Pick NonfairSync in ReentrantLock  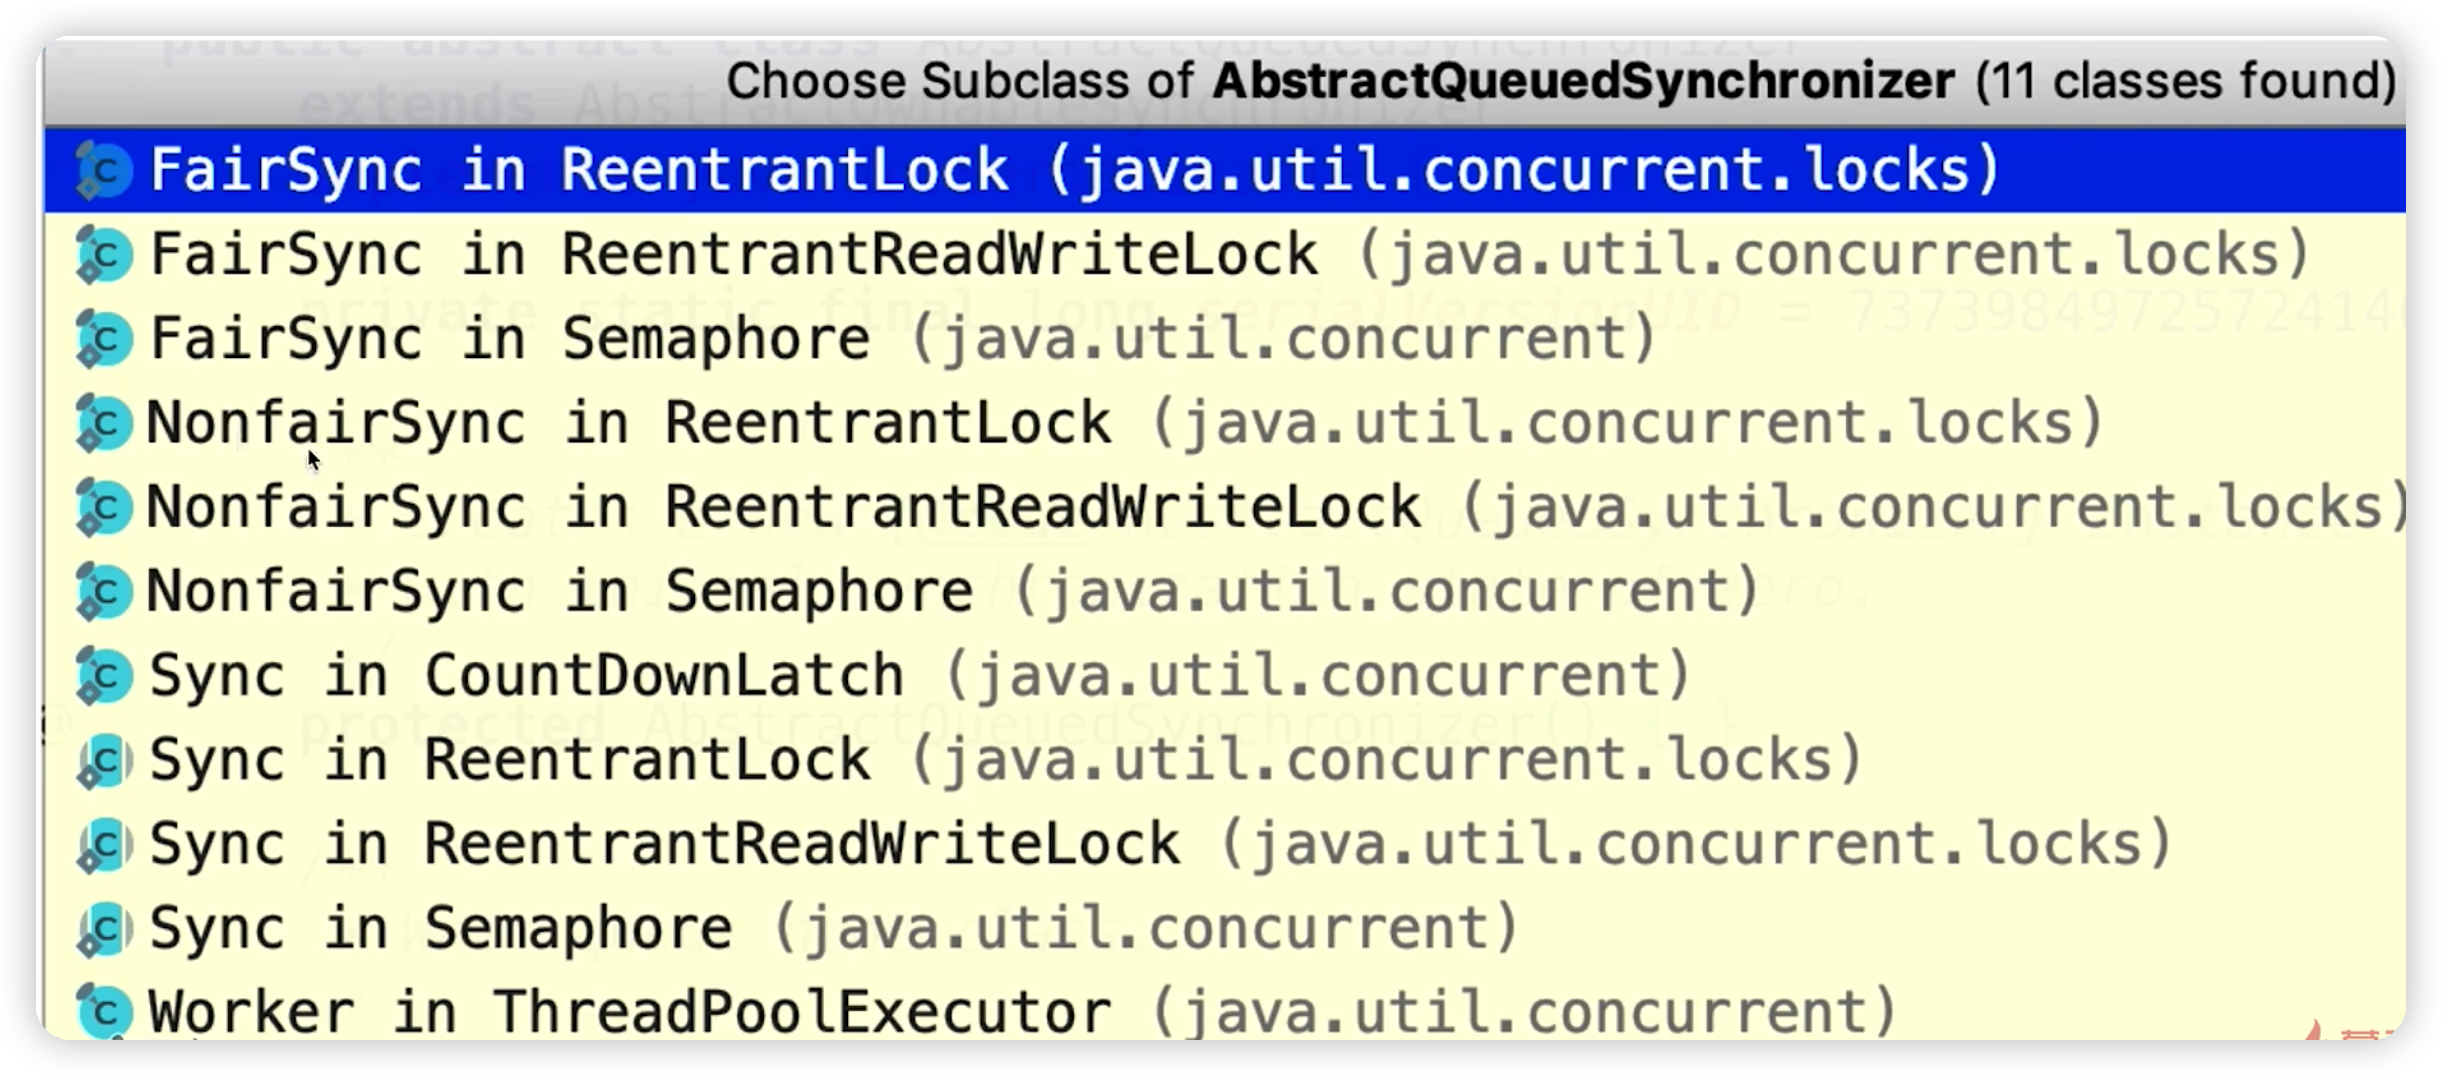coord(1225,422)
